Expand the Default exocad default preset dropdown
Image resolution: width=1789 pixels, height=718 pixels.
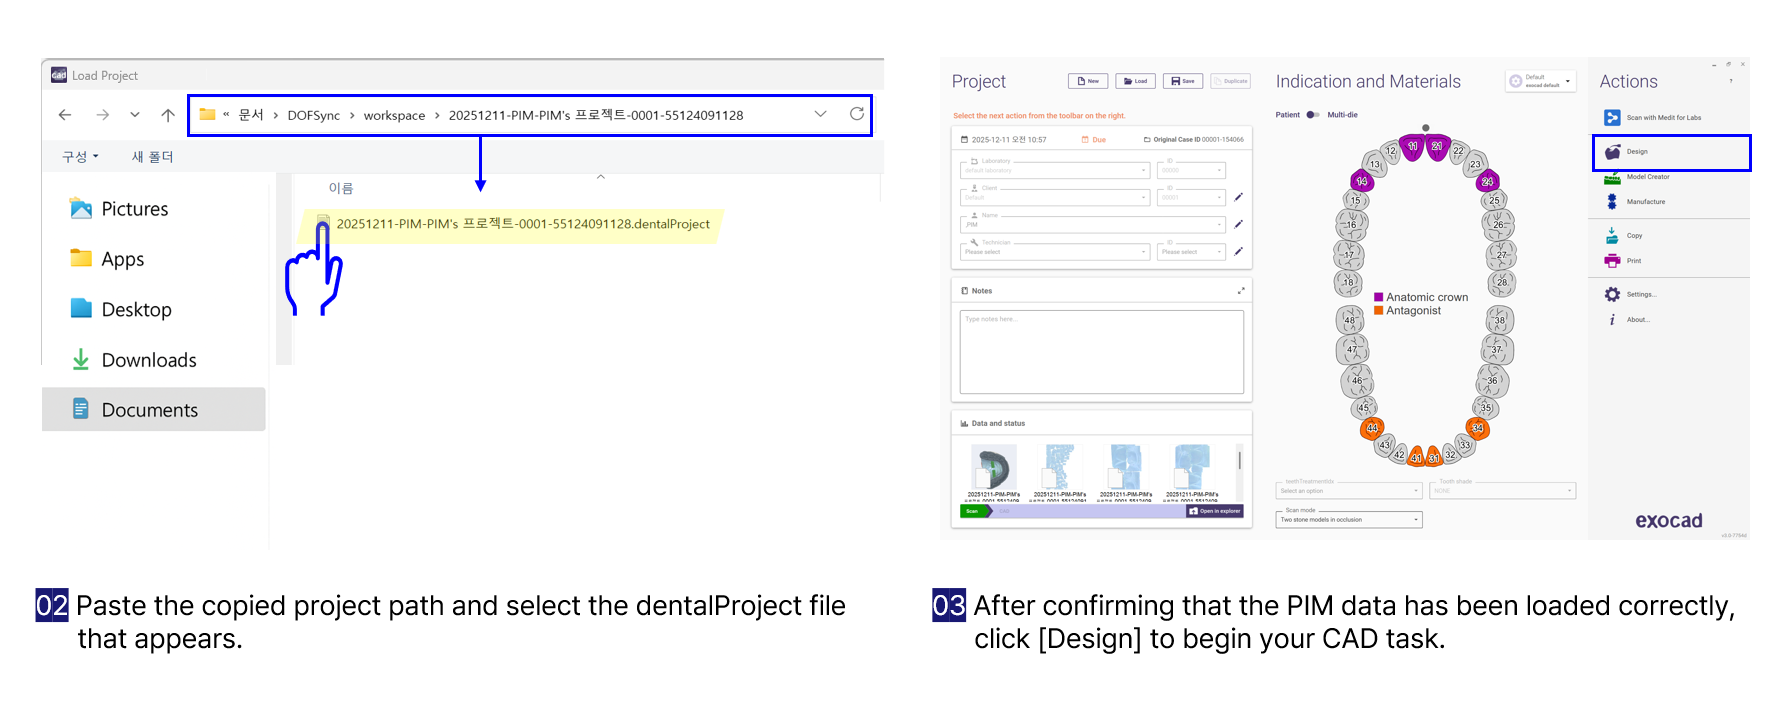click(x=1541, y=82)
